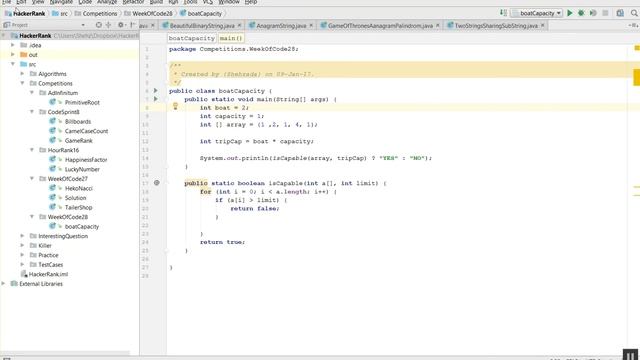Expand the Algorithms folder
This screenshot has width=640, height=360.
coord(22,73)
